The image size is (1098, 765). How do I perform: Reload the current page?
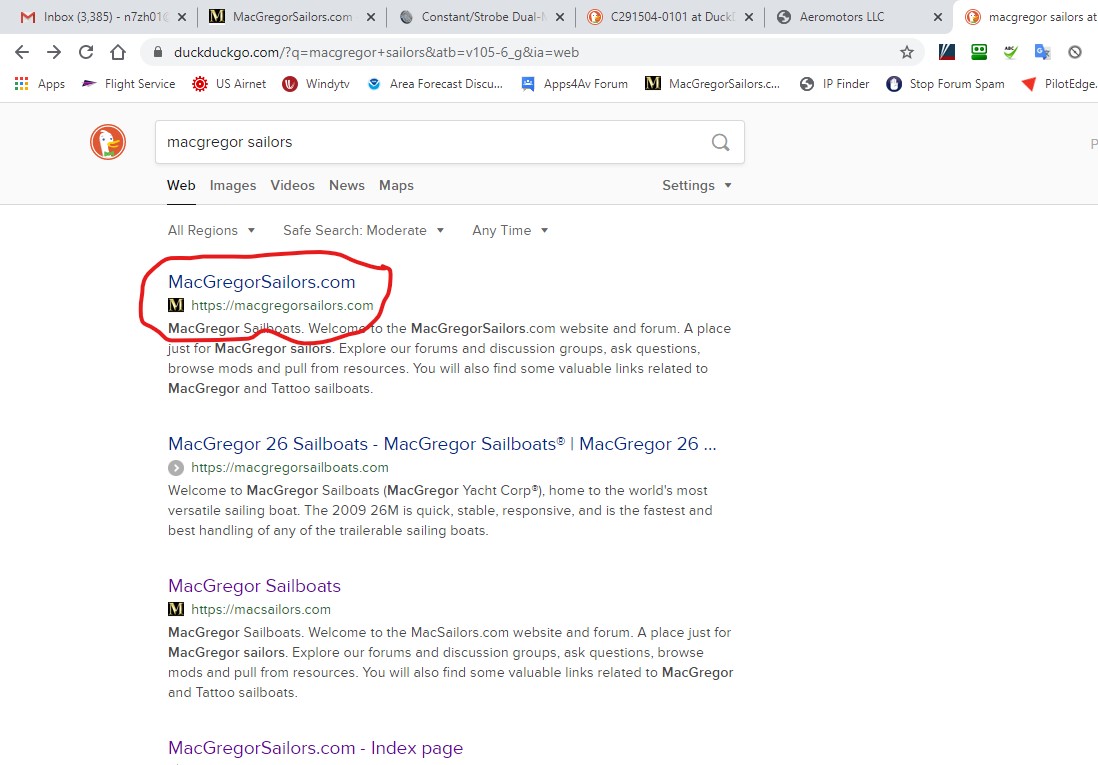86,52
